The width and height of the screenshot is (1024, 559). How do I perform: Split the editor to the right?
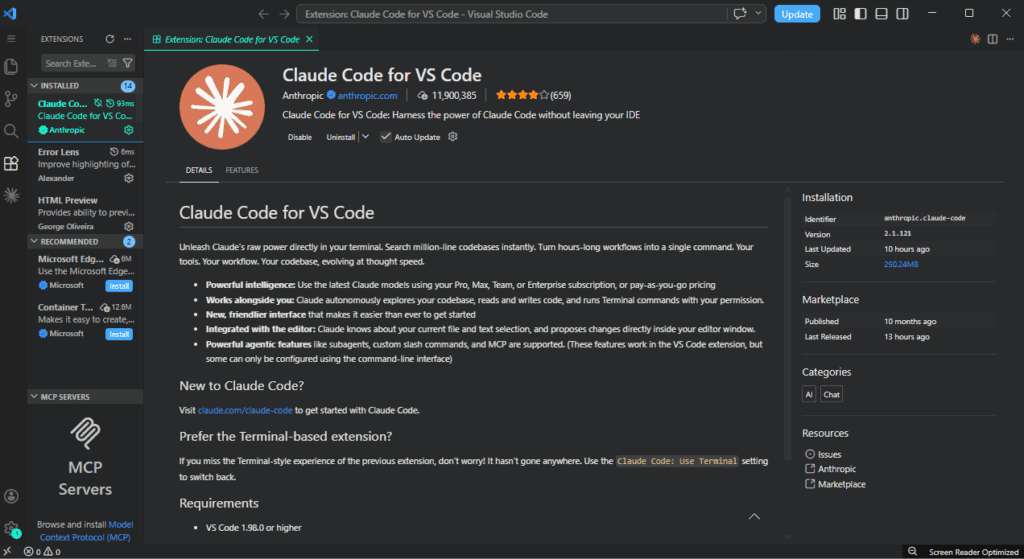coord(993,39)
